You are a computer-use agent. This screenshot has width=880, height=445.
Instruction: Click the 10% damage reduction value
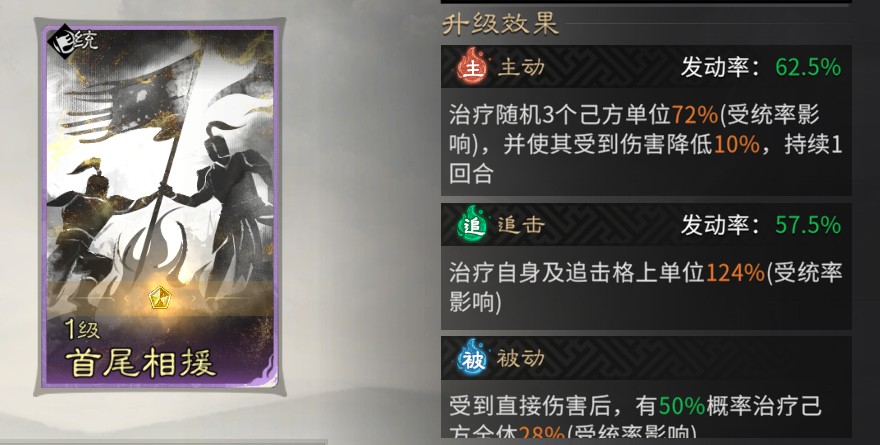tap(737, 145)
